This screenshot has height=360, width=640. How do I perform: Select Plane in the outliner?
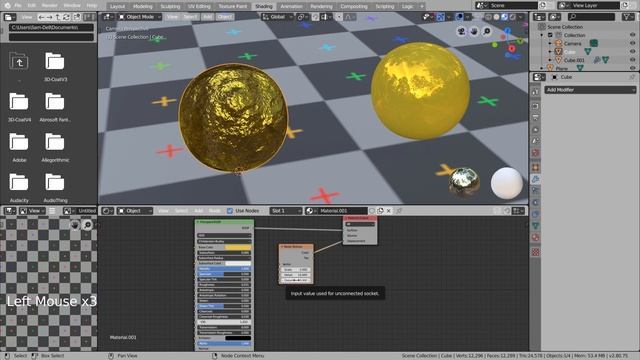(562, 68)
